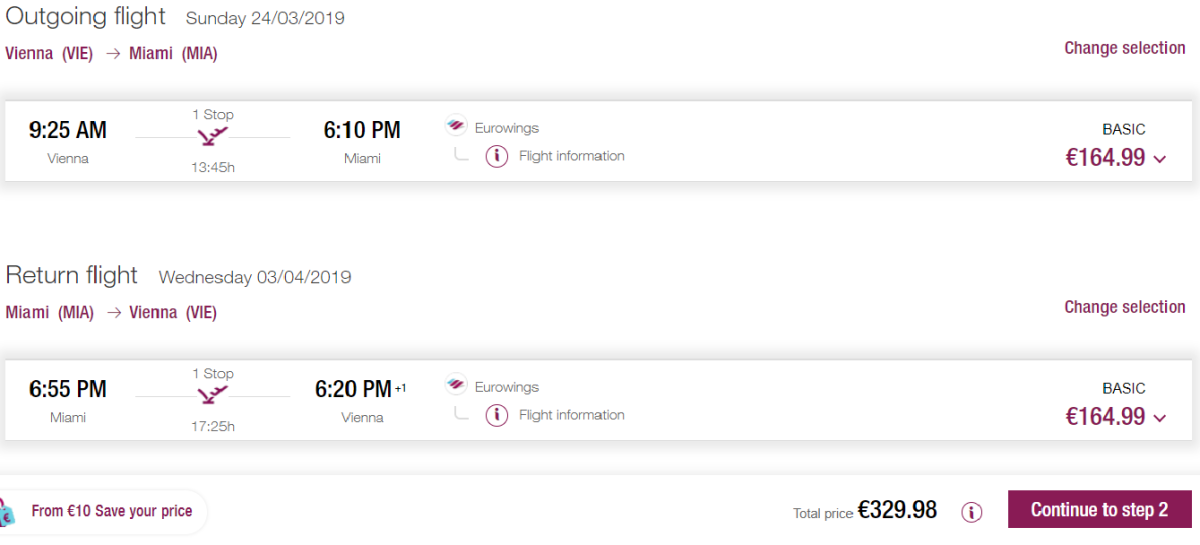Click the save-your-price piggy bank icon
This screenshot has width=1200, height=545.
click(x=6, y=513)
